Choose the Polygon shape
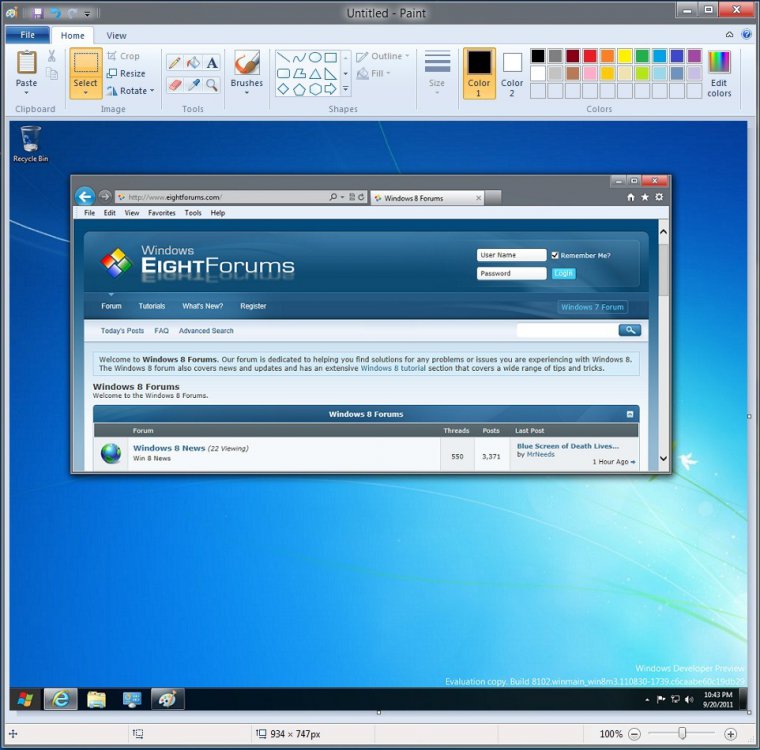Viewport: 760px width, 750px height. (300, 74)
